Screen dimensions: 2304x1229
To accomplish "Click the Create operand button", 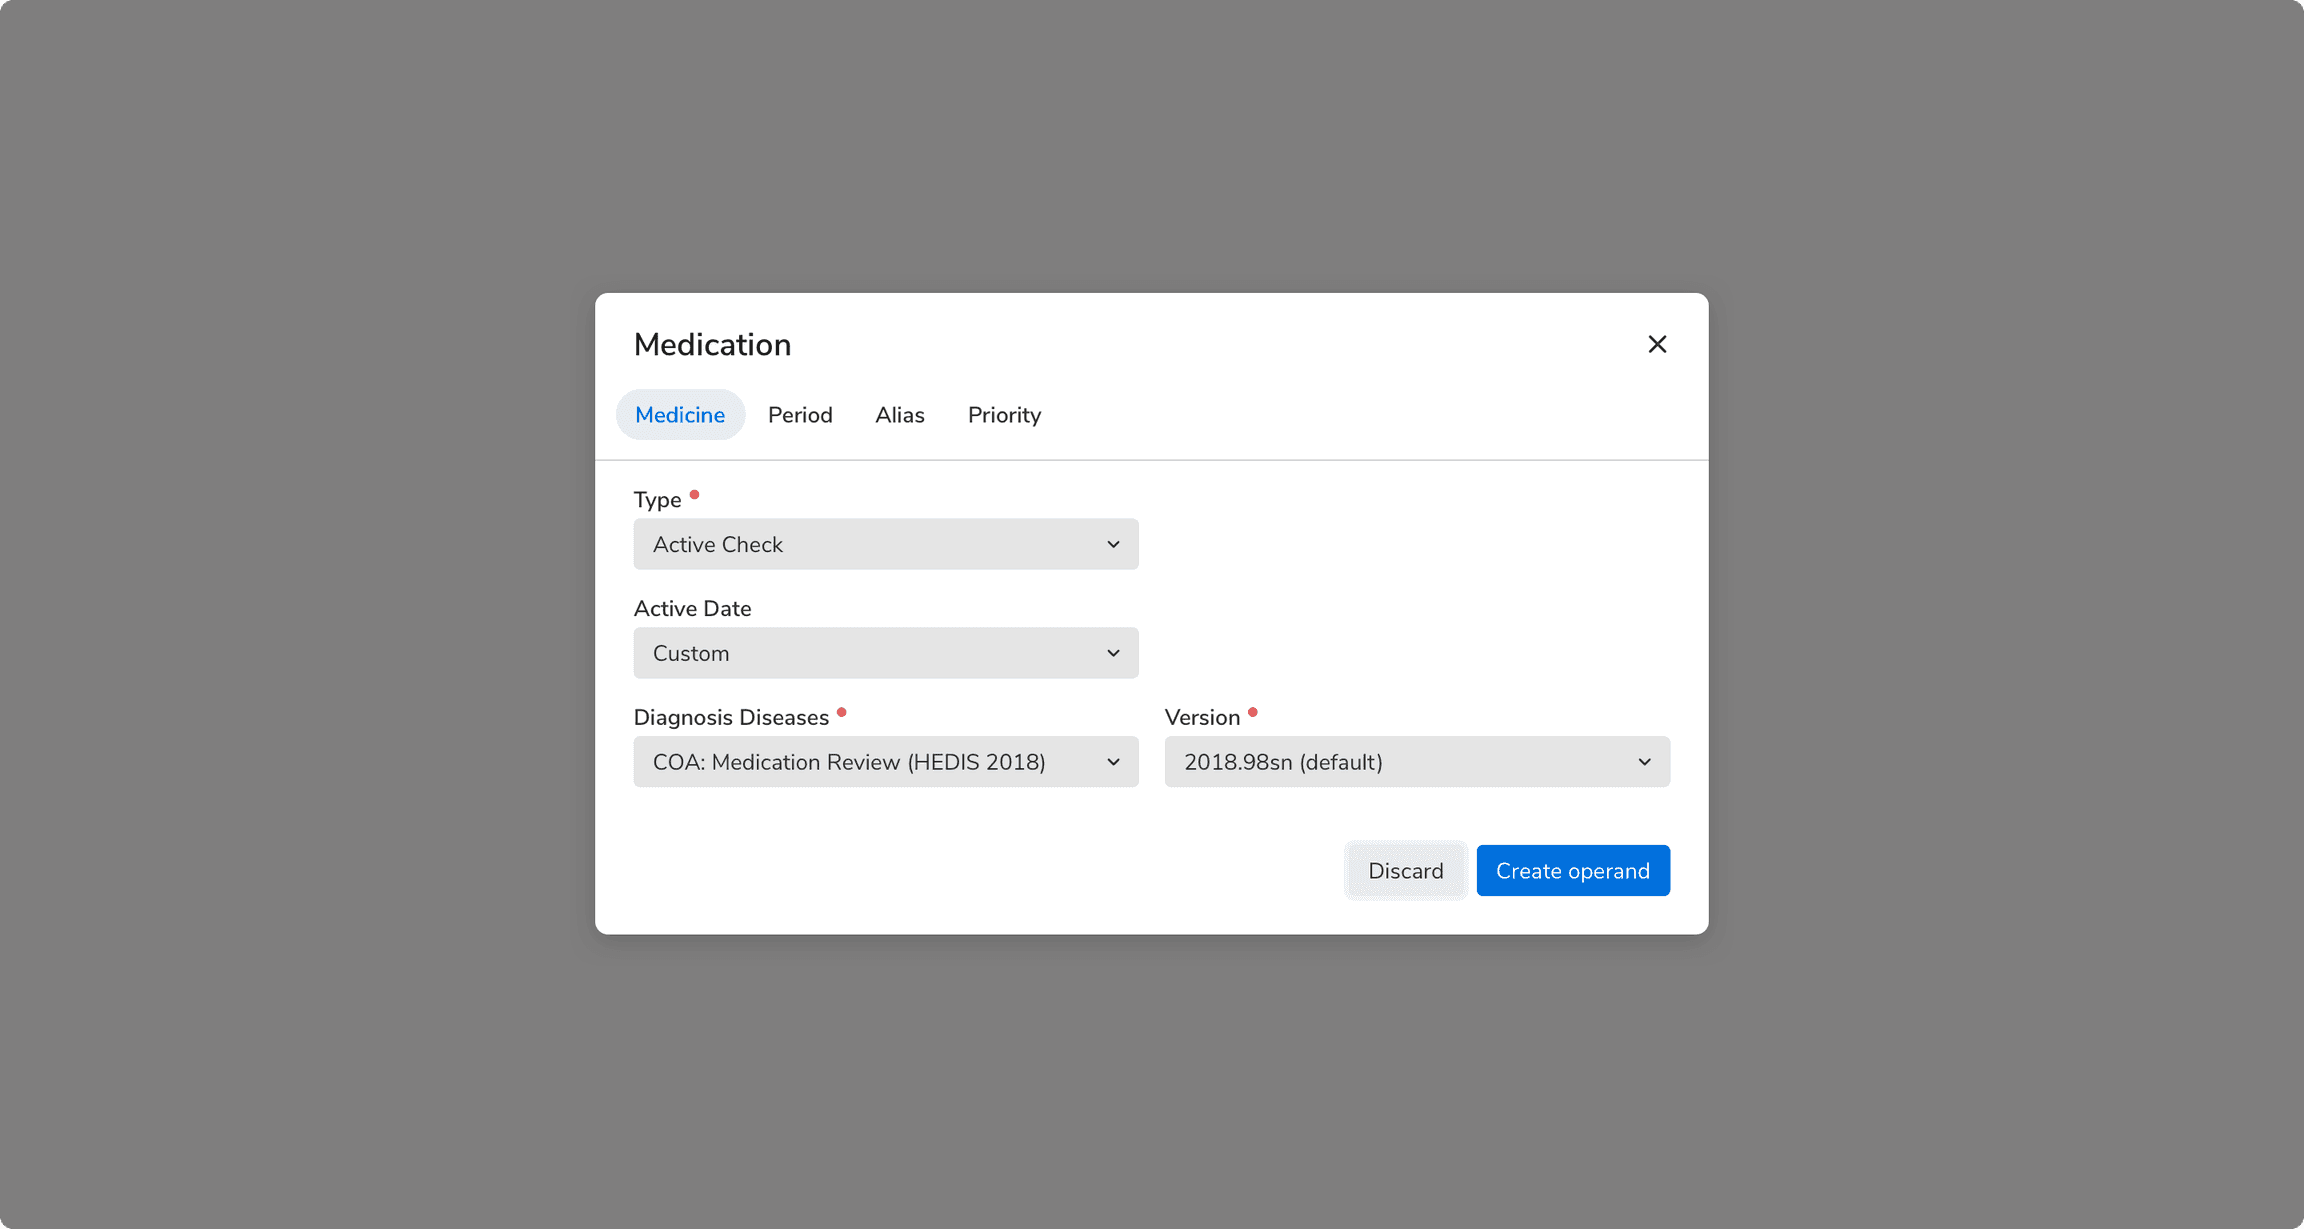I will click(1572, 871).
